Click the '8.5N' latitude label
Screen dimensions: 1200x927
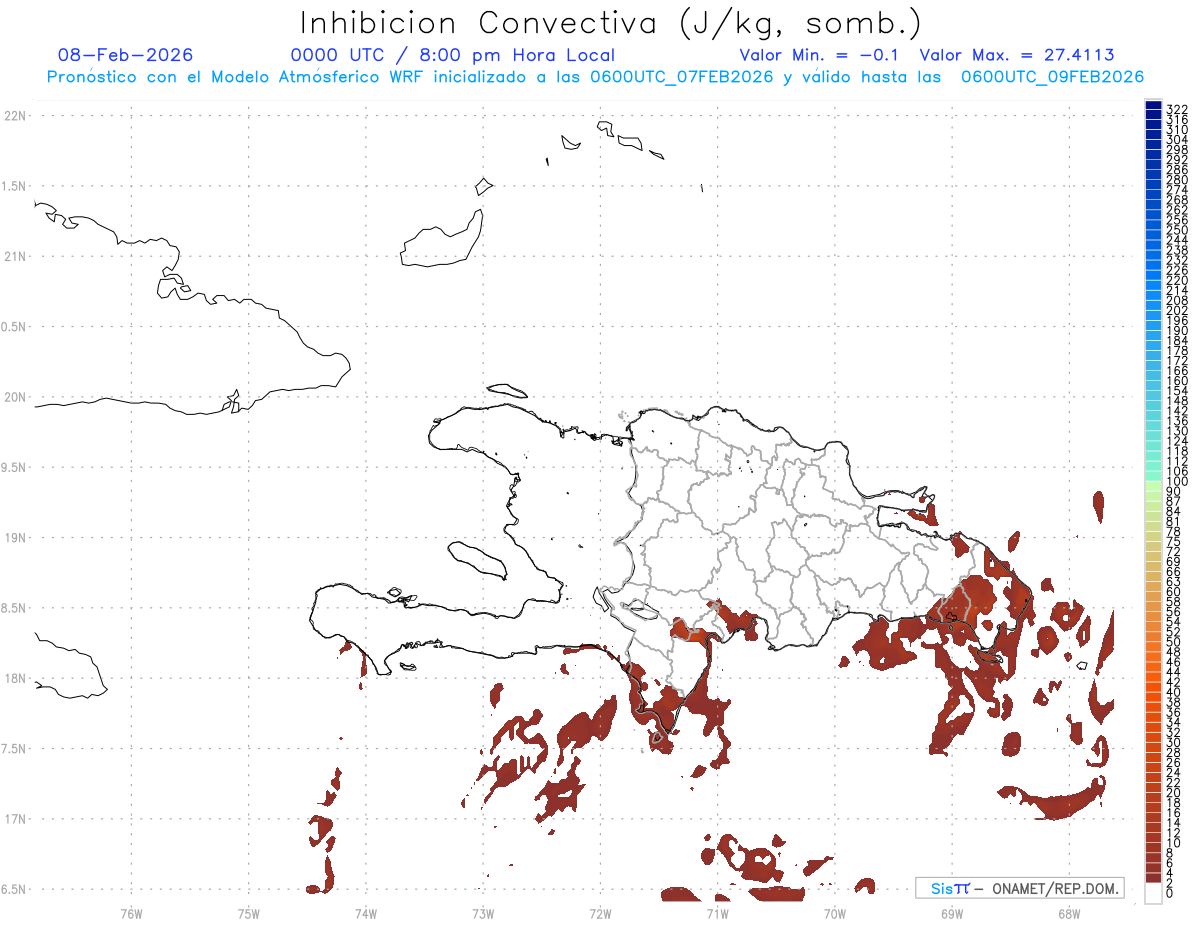click(14, 608)
